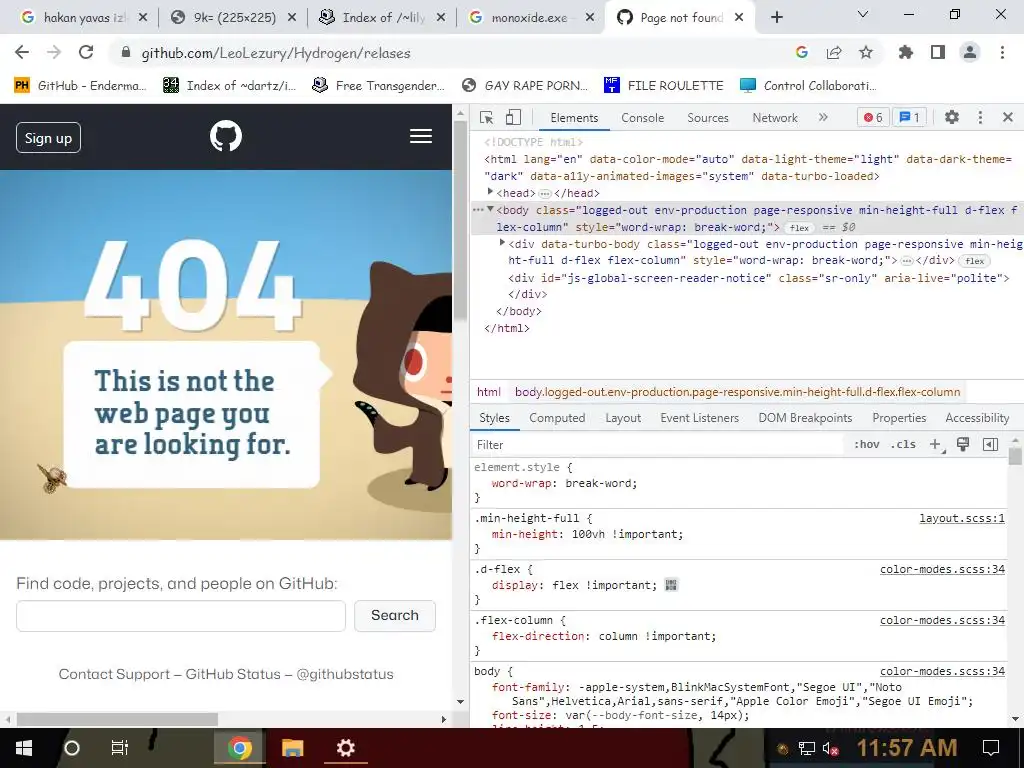Toggle rendering emulations paintbrush icon
Viewport: 1024px width, 768px height.
coord(963,445)
